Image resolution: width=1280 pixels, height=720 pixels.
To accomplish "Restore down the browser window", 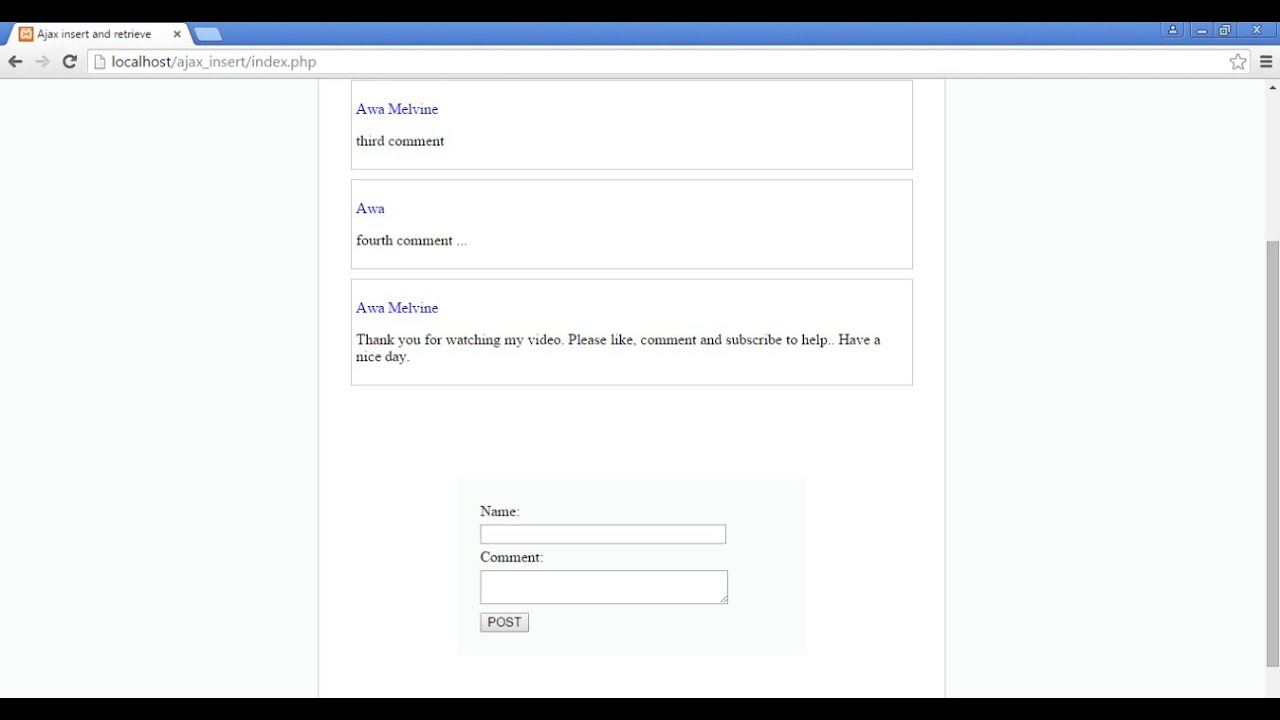I will tap(1225, 30).
